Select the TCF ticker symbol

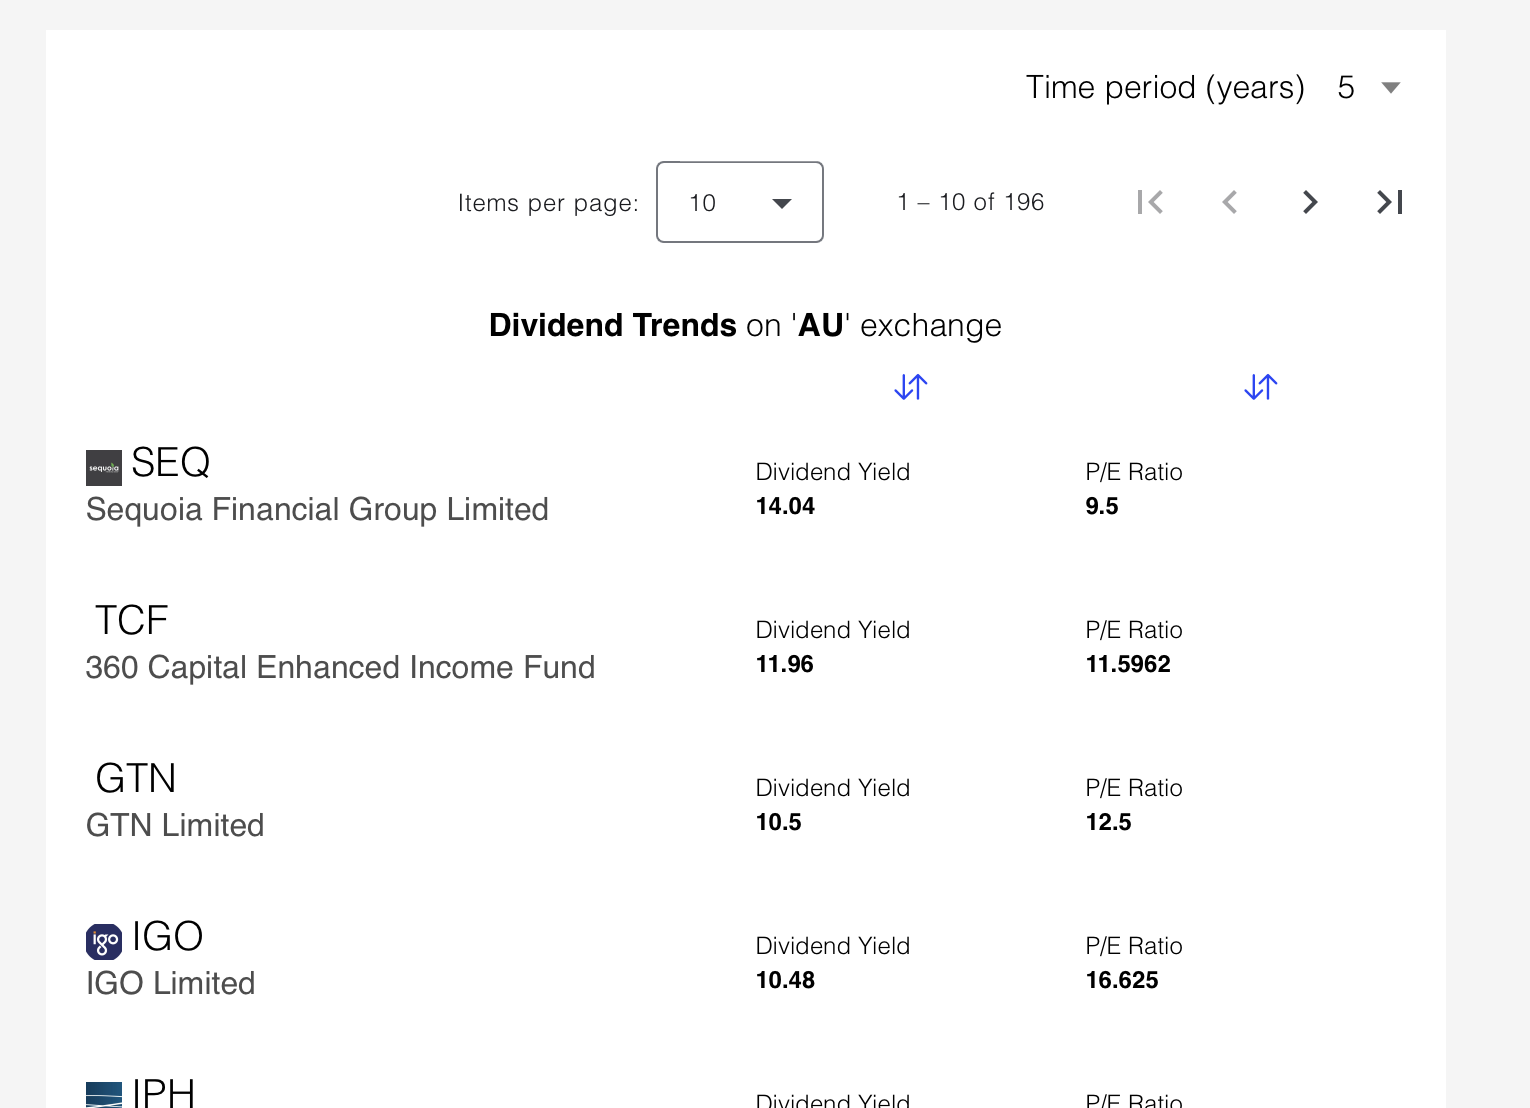click(131, 620)
